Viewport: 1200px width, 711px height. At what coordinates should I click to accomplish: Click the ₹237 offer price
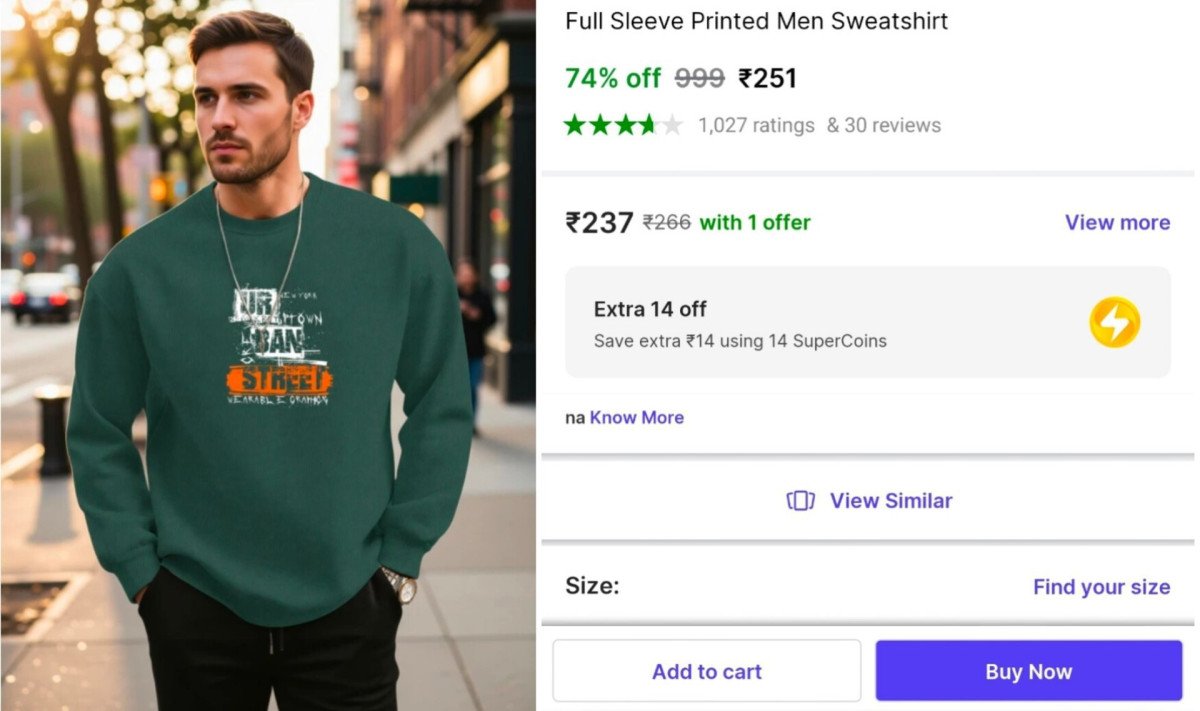pos(599,222)
